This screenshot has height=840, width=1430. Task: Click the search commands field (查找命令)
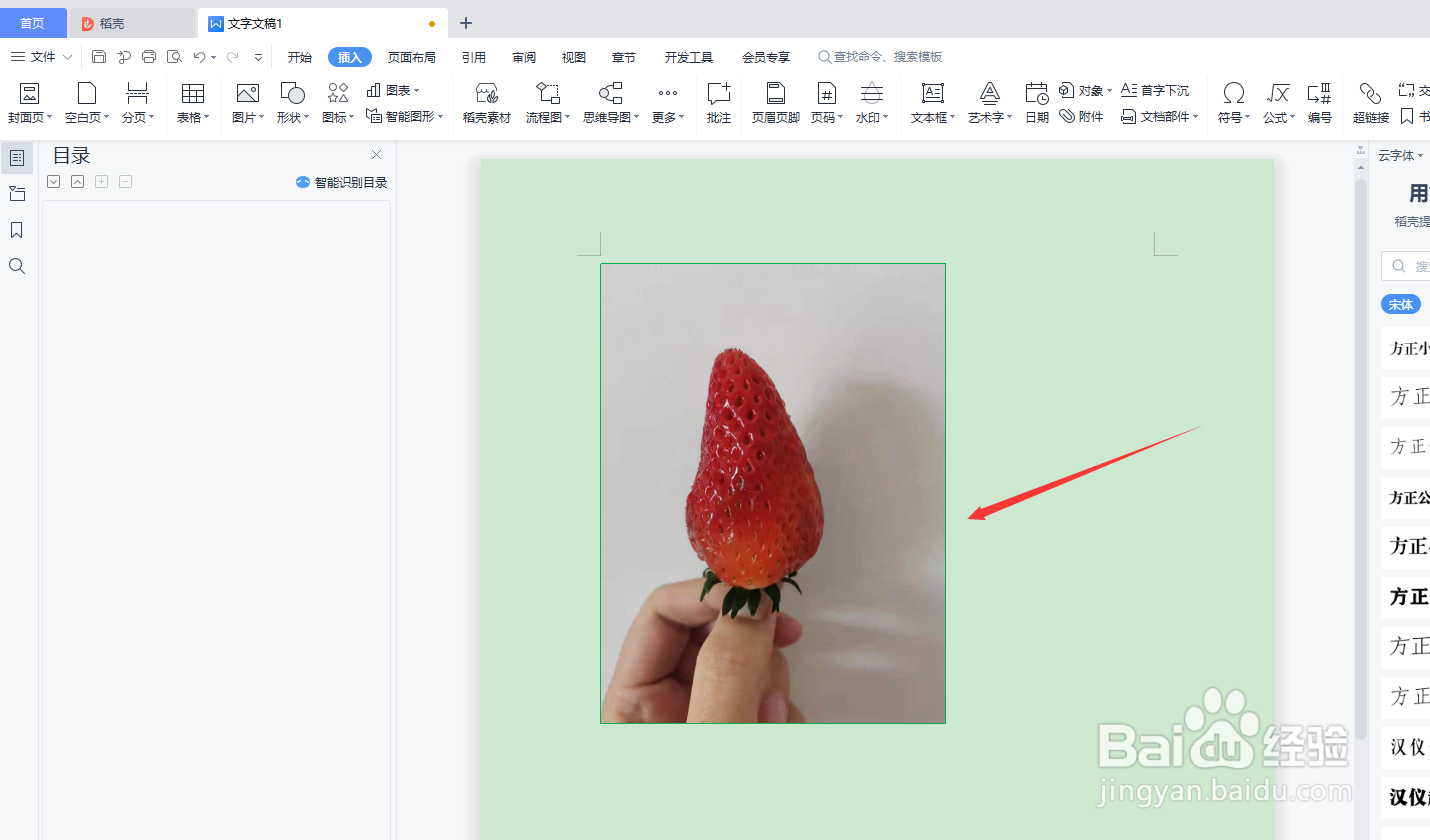pos(880,57)
